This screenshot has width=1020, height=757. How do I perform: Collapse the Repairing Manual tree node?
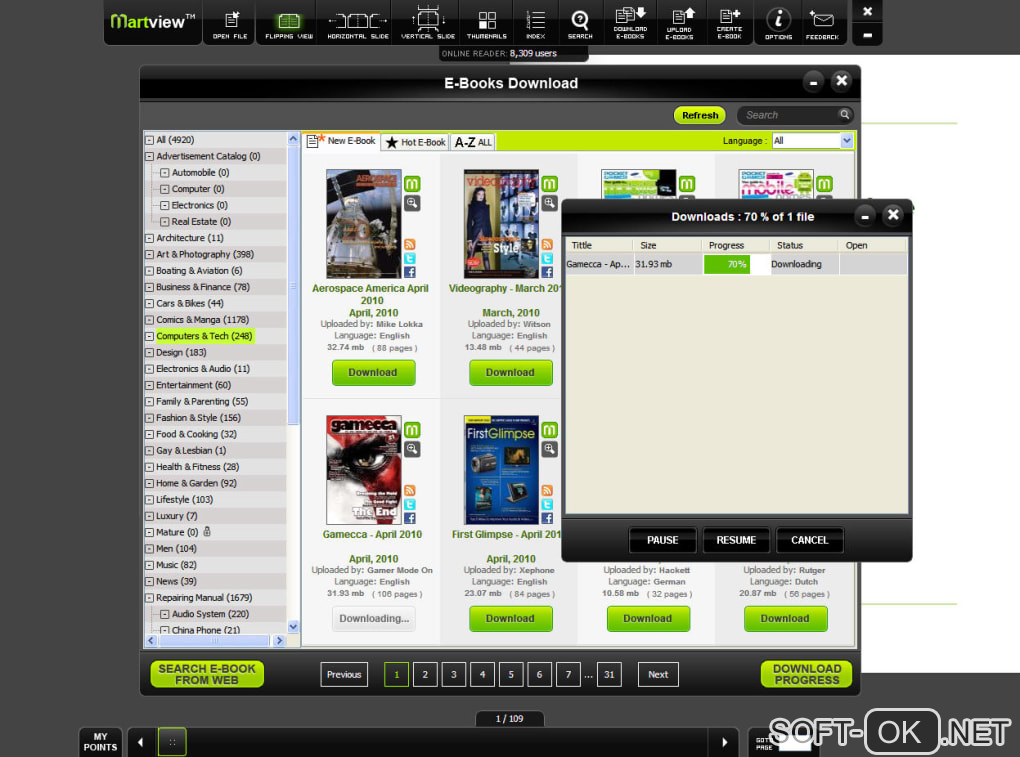150,598
